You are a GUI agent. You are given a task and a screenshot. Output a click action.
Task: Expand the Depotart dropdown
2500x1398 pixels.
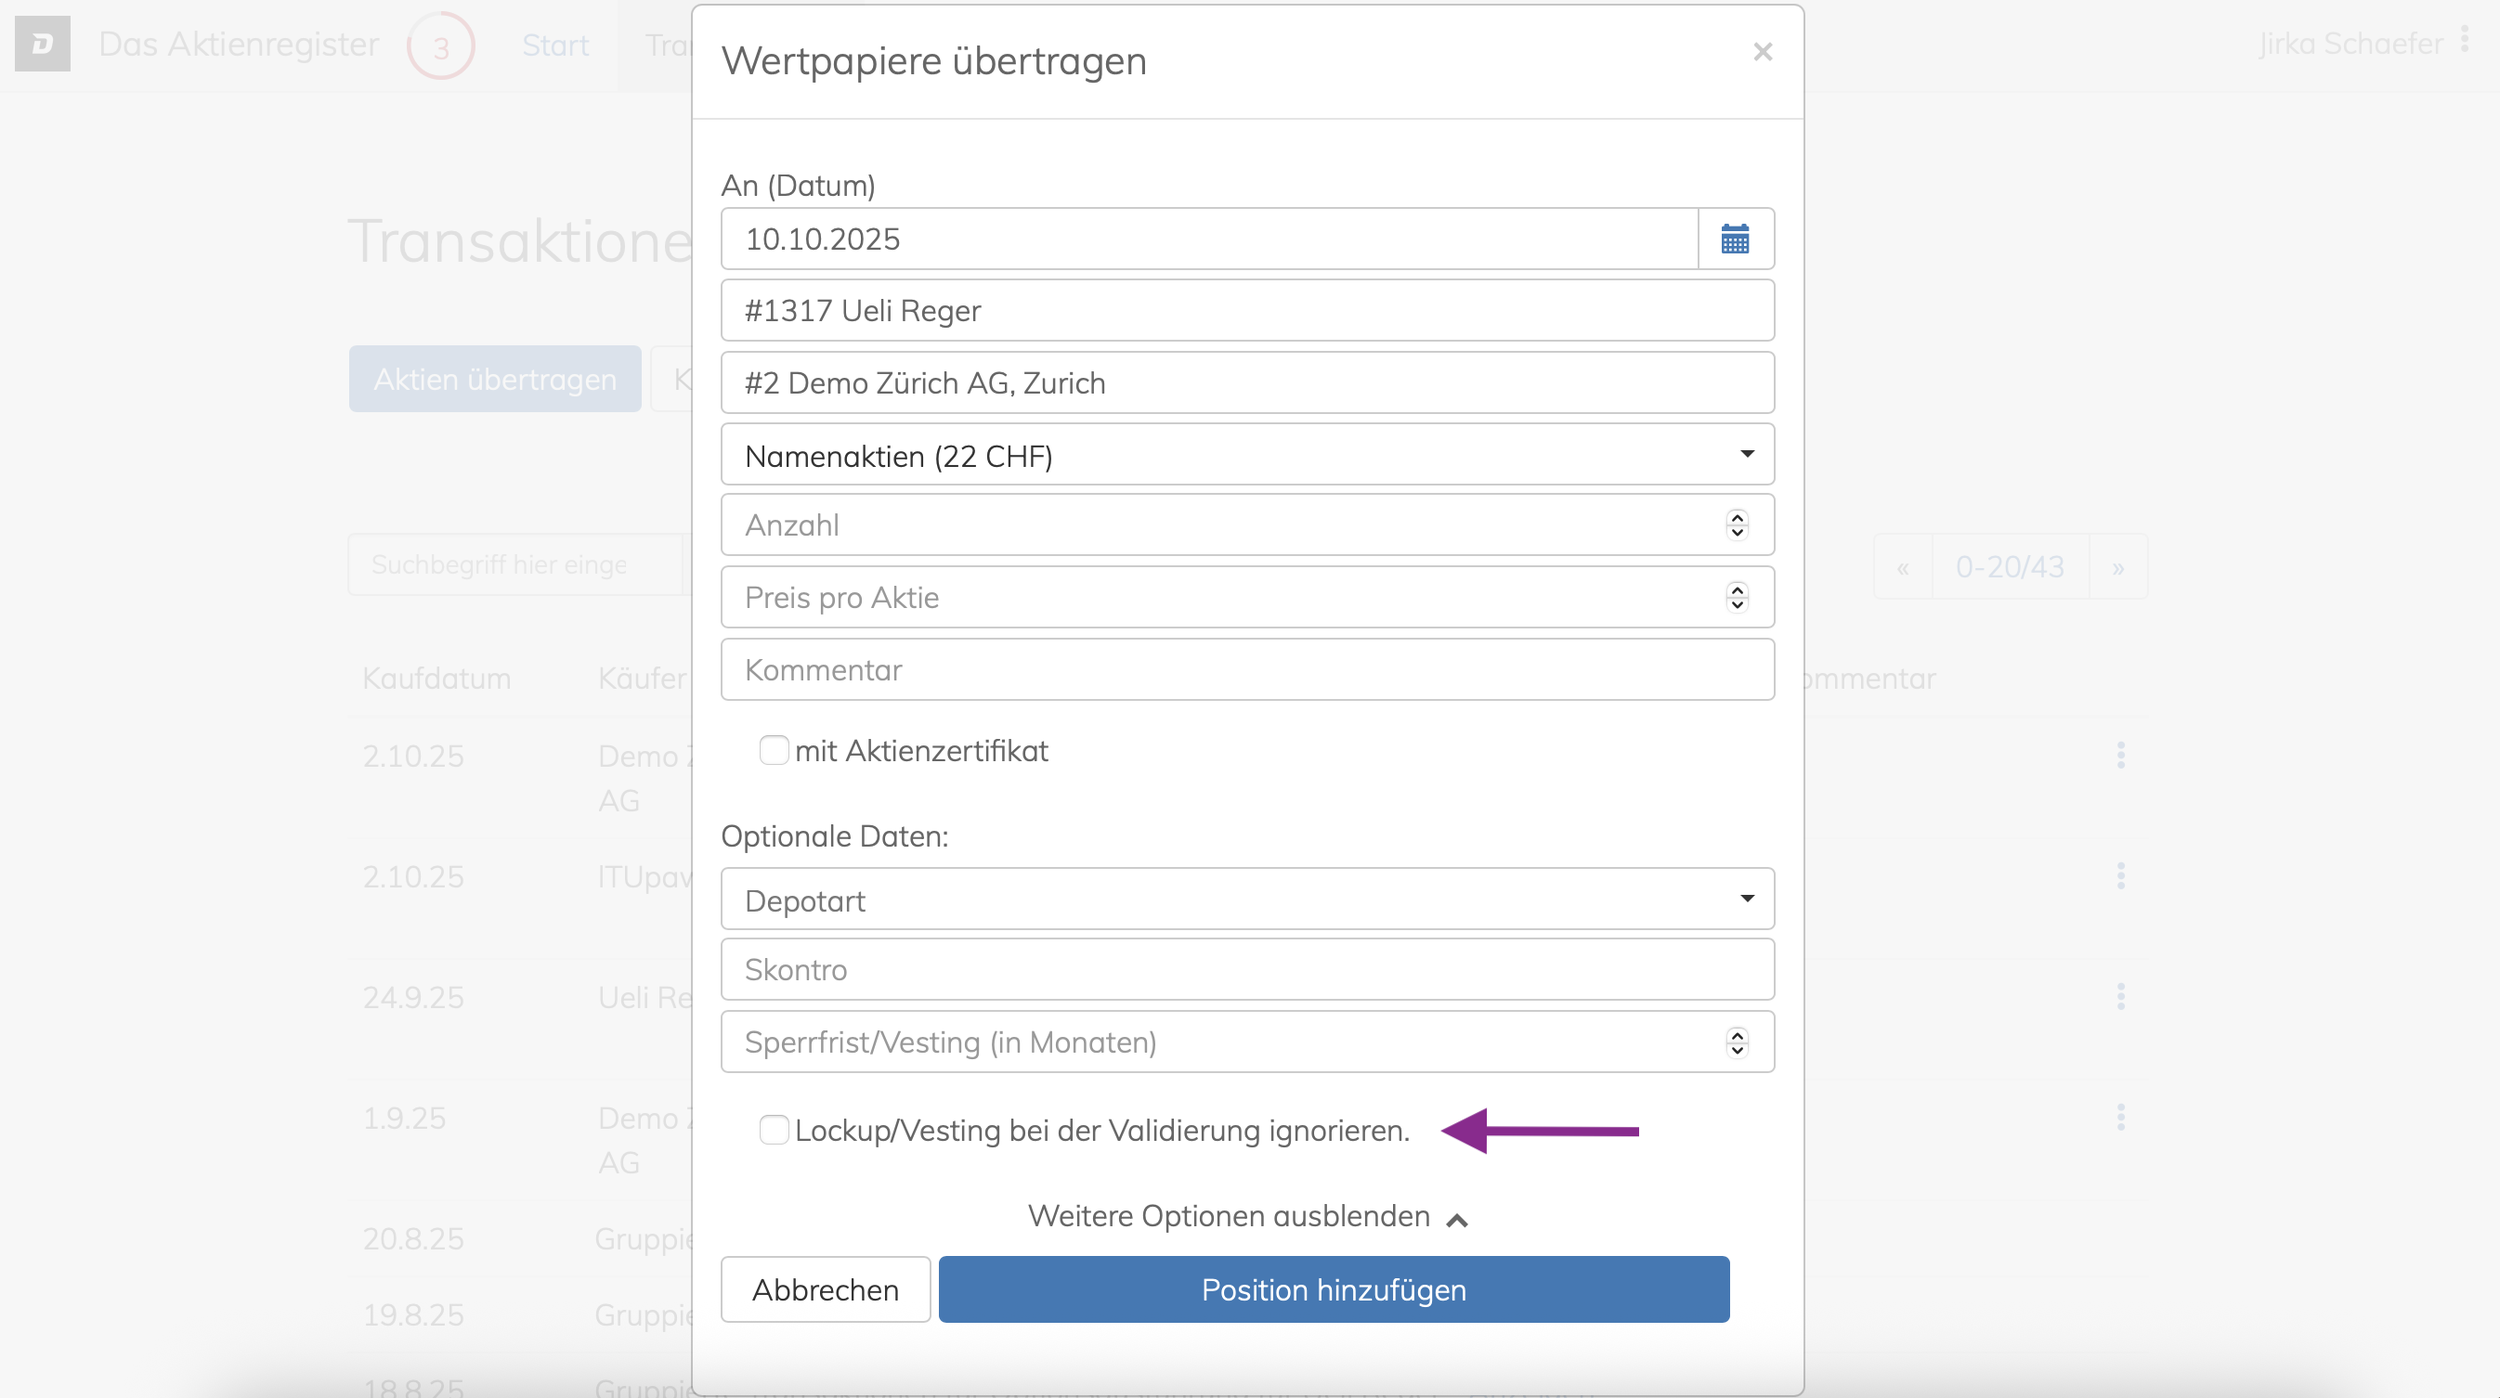(x=1246, y=900)
